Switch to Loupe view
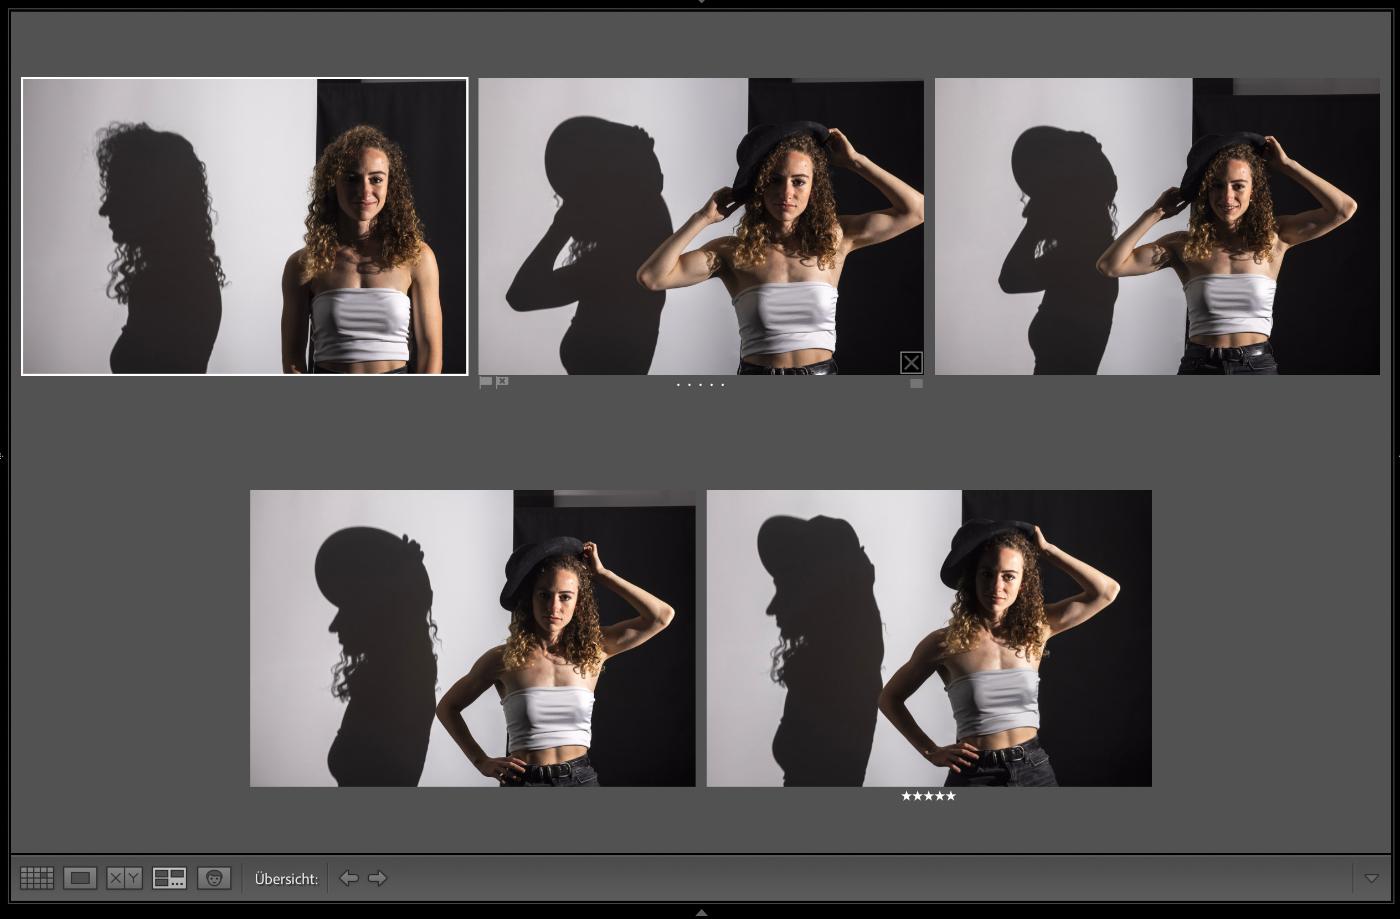 coord(80,878)
